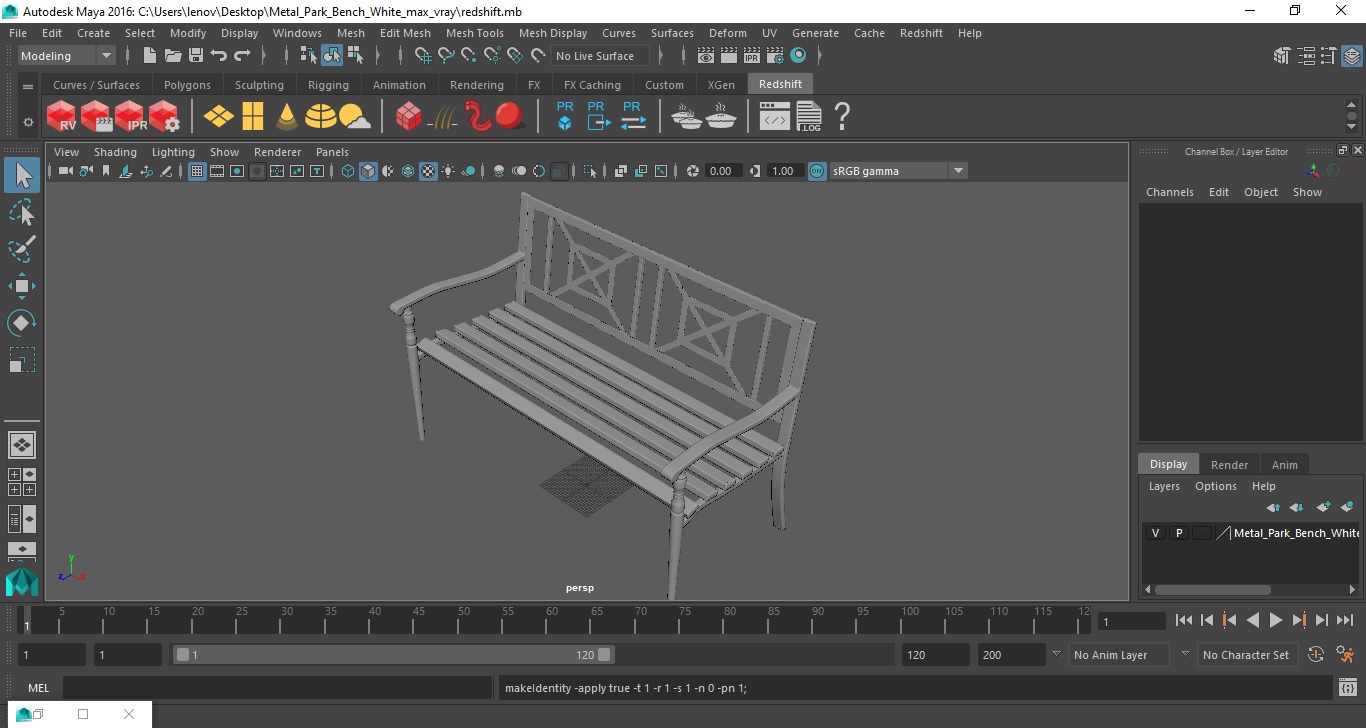Open the No Anim Layer dropdown
Screen dimensions: 1366x728
(1118, 655)
